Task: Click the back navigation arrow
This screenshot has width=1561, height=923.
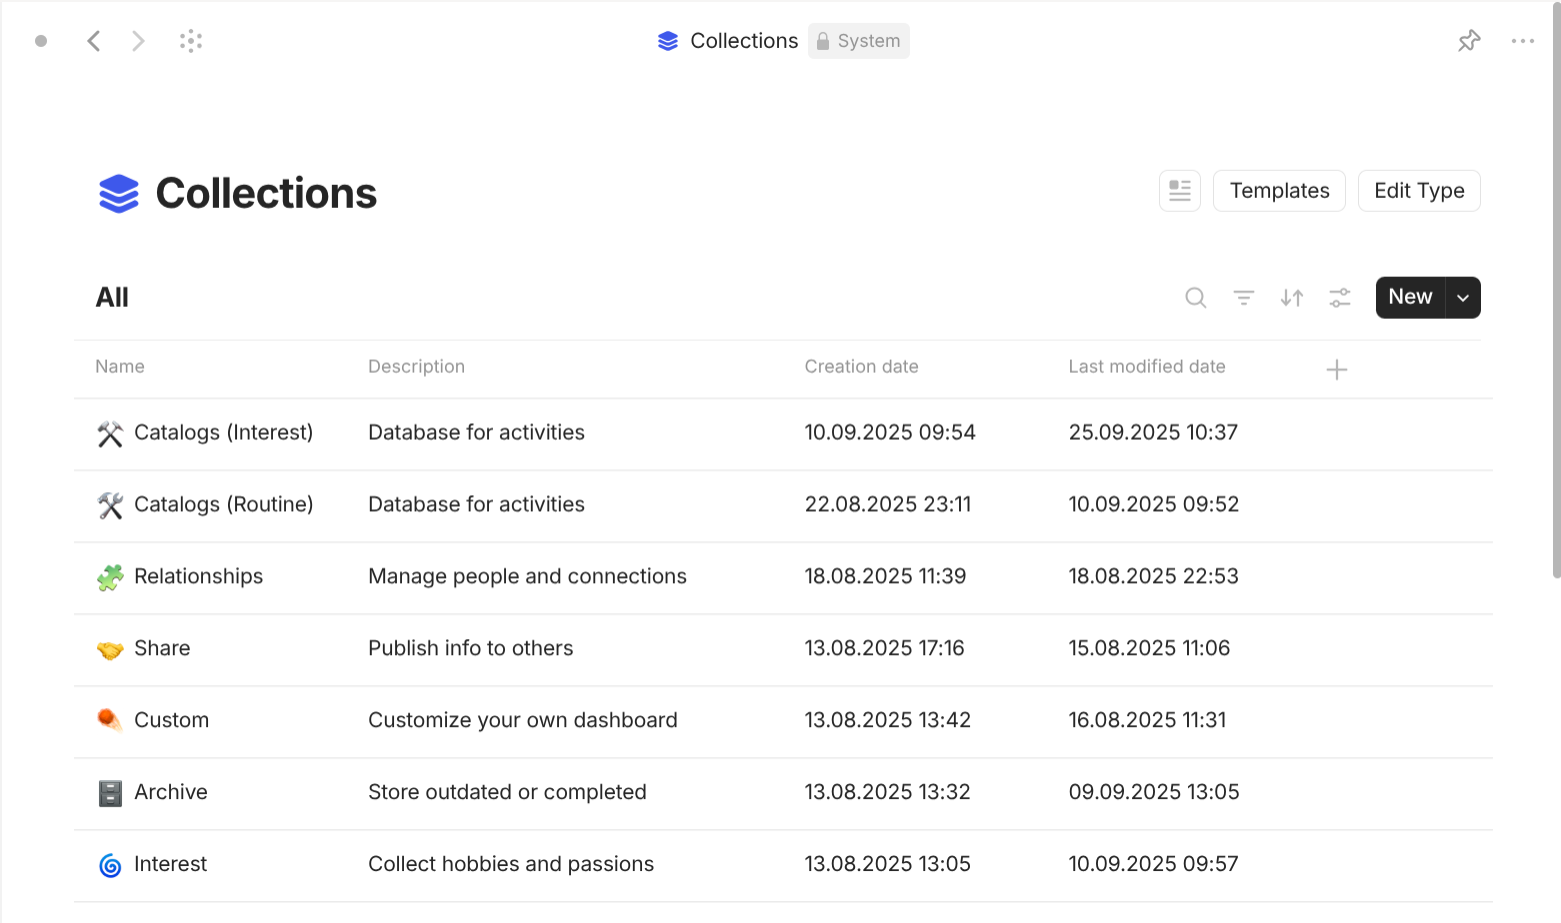Action: click(94, 41)
